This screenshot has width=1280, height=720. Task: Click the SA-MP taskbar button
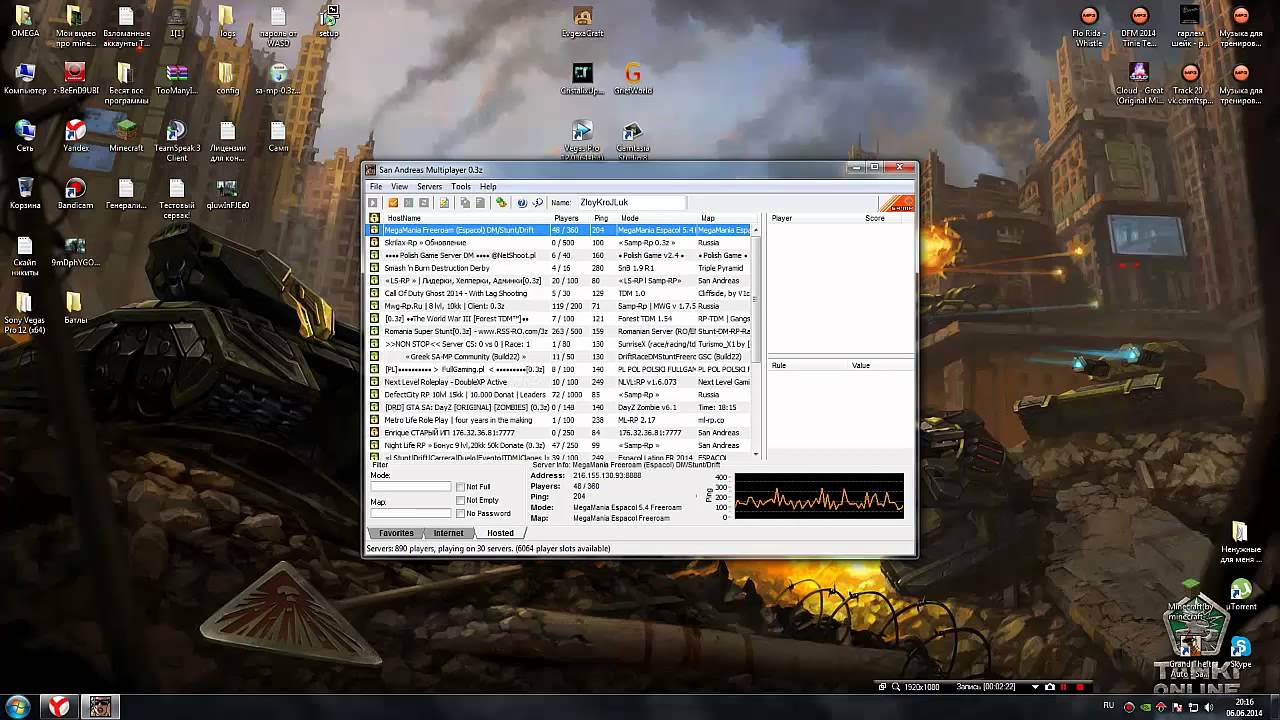pos(100,706)
